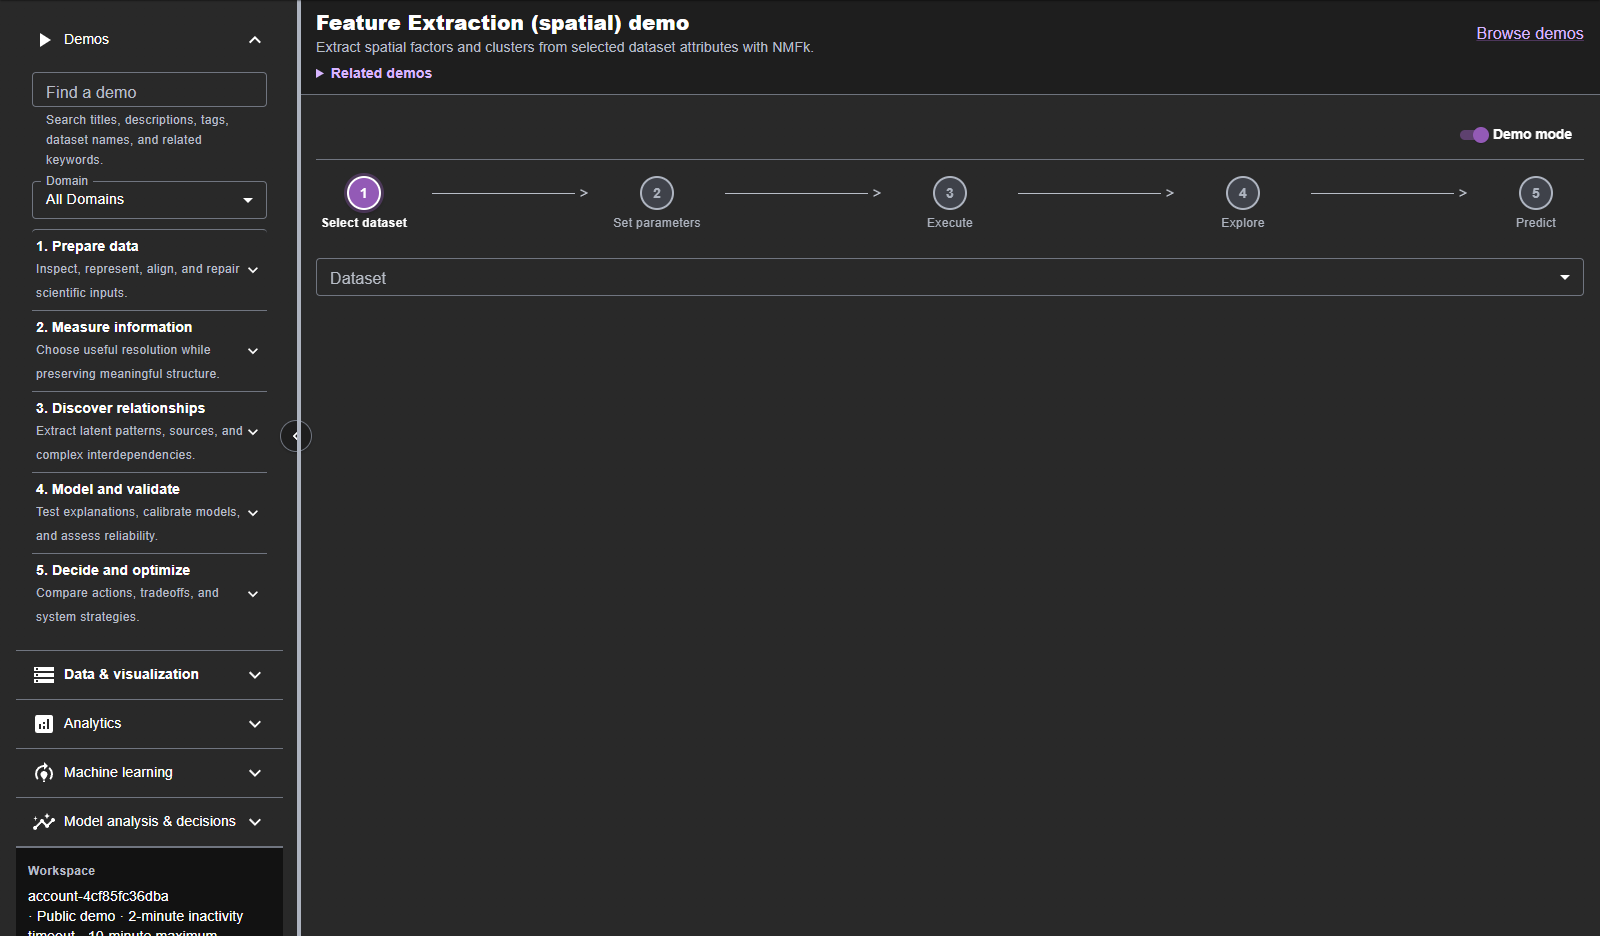This screenshot has height=936, width=1600.
Task: Expand the Measure information chevron
Action: point(253,351)
